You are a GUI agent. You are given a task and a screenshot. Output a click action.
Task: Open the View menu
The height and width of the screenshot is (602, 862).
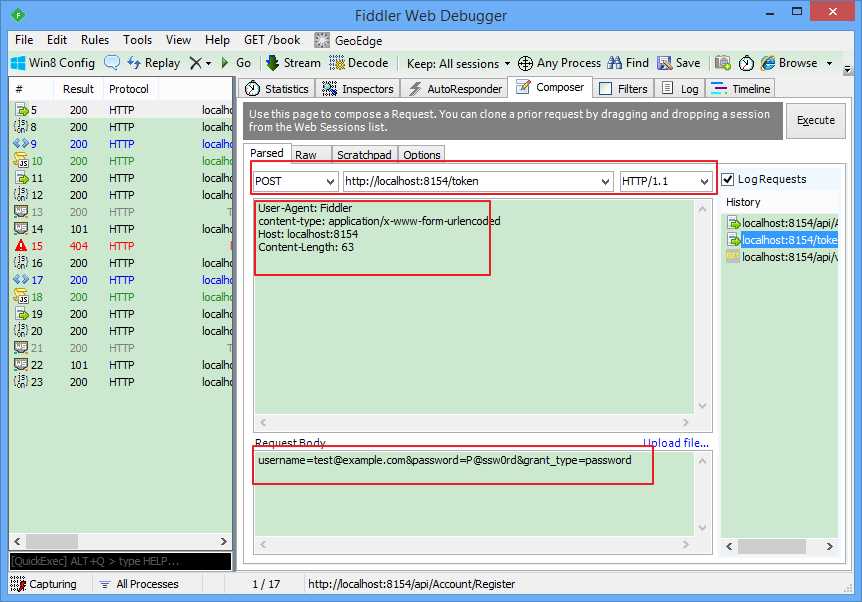pyautogui.click(x=178, y=40)
